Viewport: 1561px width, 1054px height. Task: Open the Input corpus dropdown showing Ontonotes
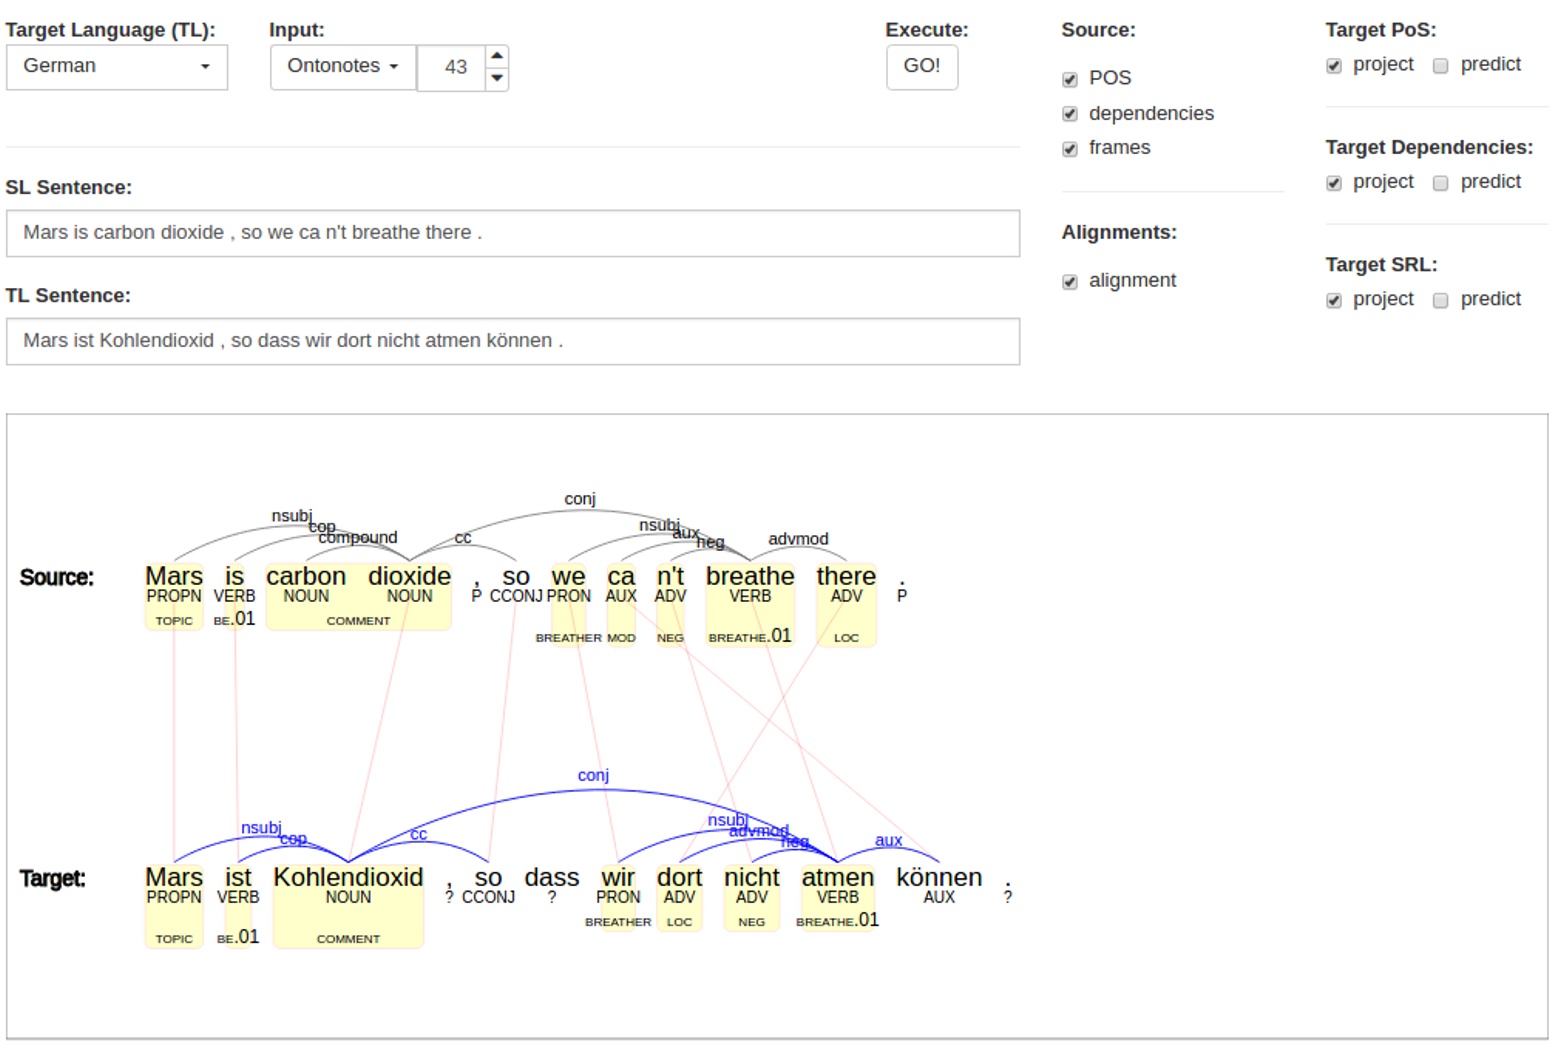(x=342, y=66)
